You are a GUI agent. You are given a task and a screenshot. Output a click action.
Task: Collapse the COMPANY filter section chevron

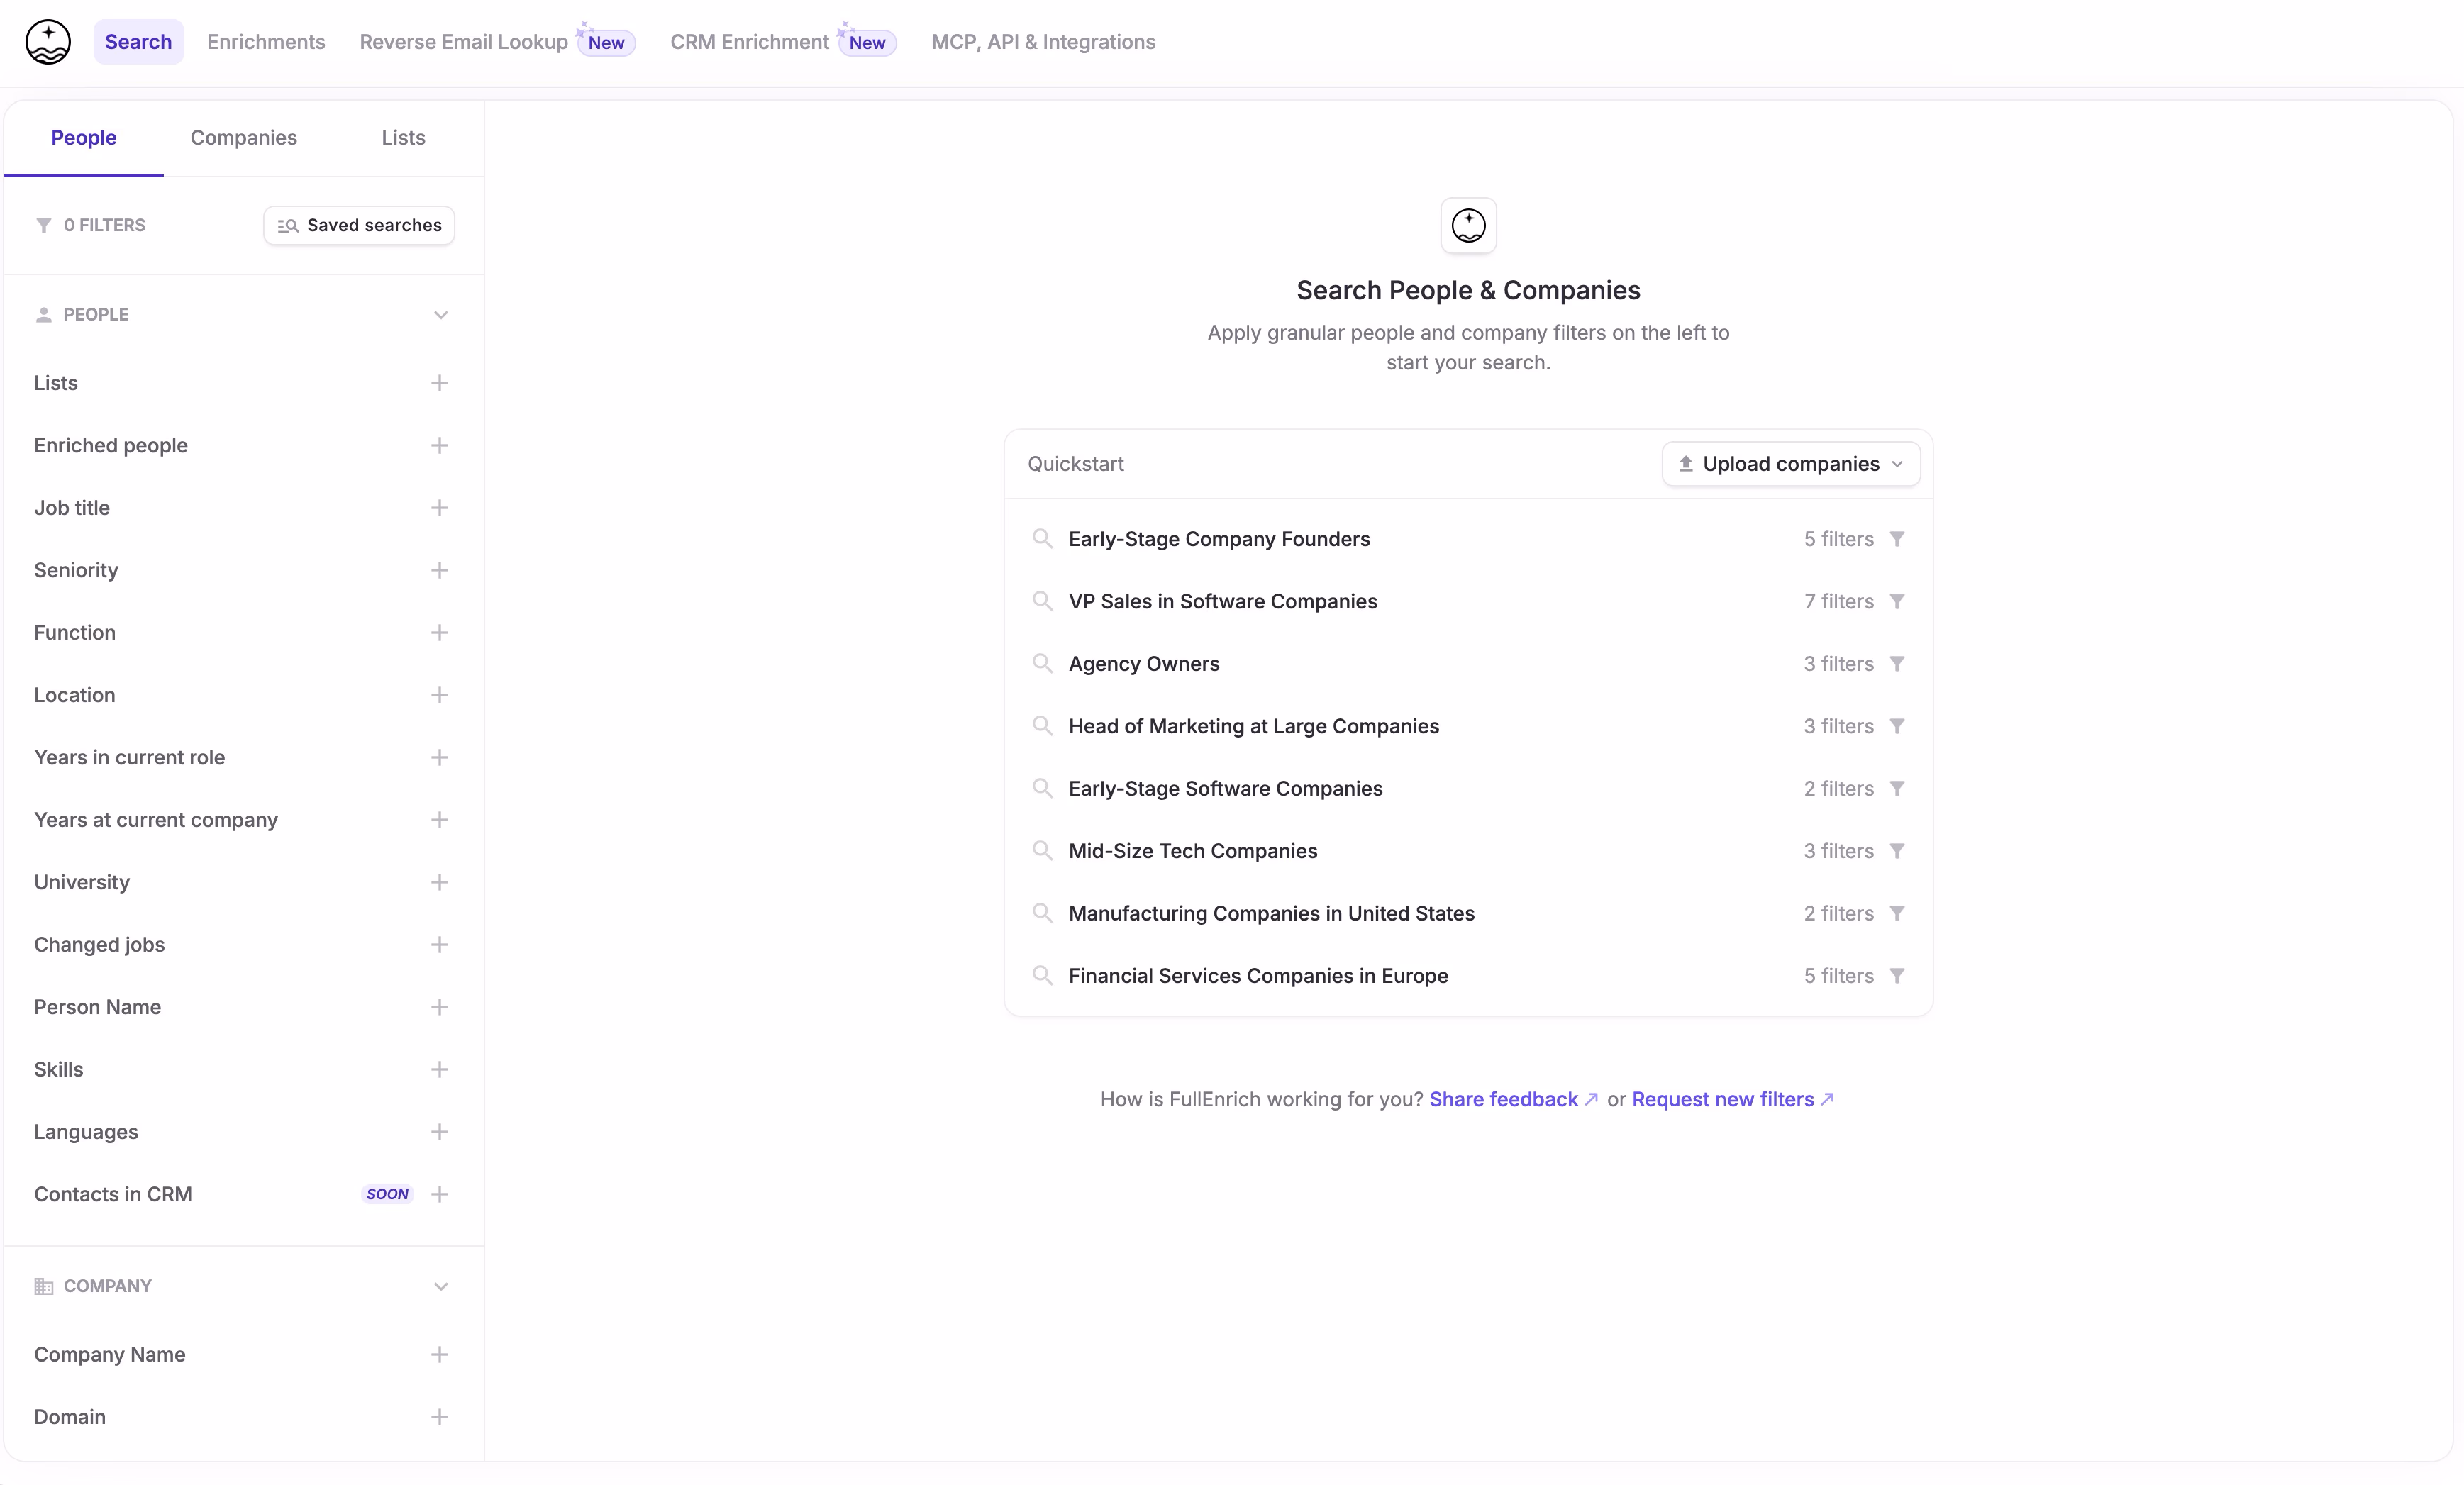pos(440,1286)
